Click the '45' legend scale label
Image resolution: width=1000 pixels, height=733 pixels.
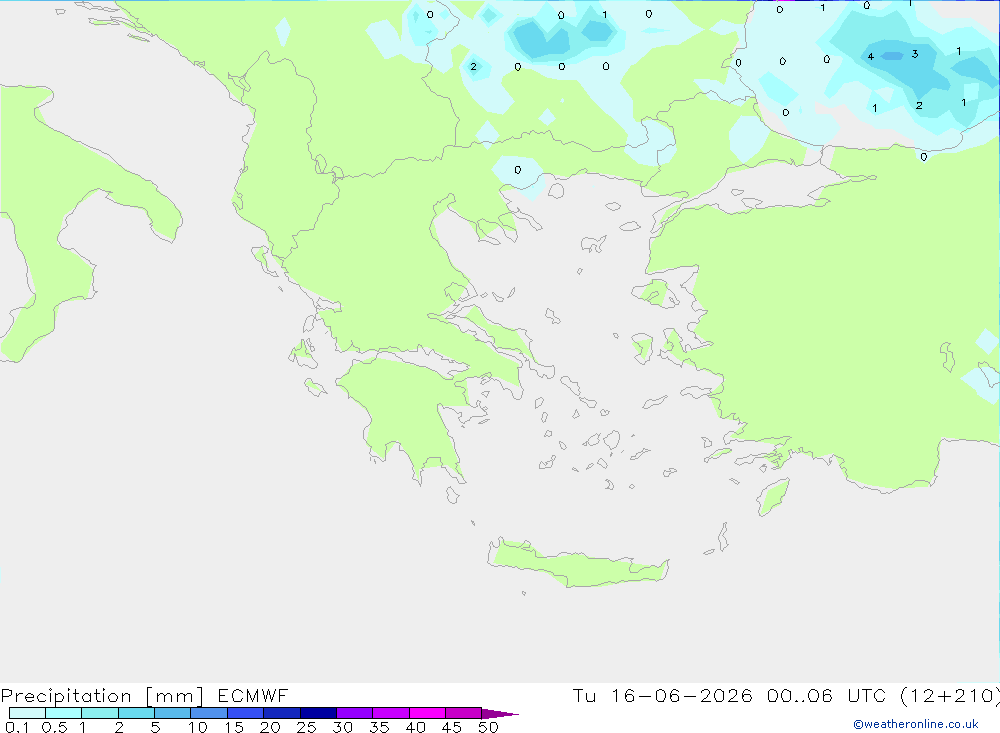(x=452, y=727)
